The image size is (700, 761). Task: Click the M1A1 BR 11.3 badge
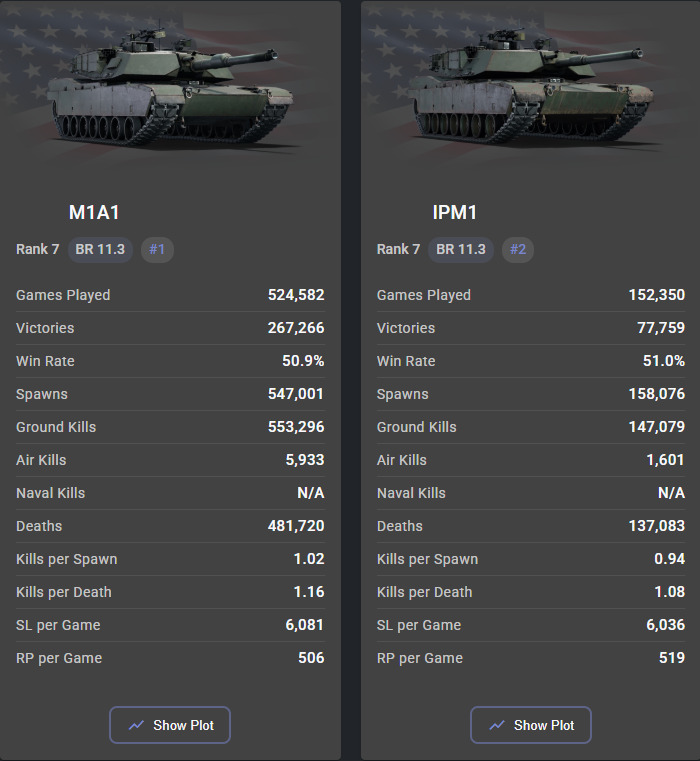coord(100,249)
